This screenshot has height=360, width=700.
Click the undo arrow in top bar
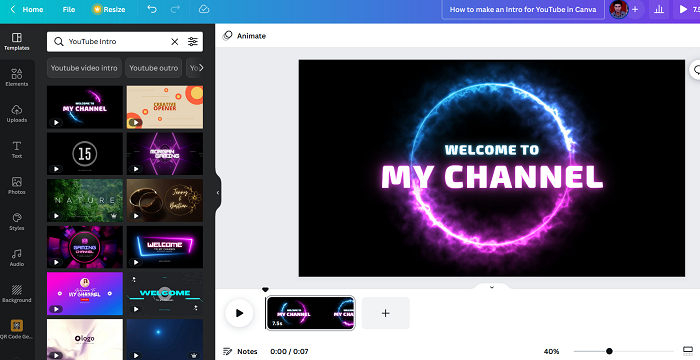point(152,9)
